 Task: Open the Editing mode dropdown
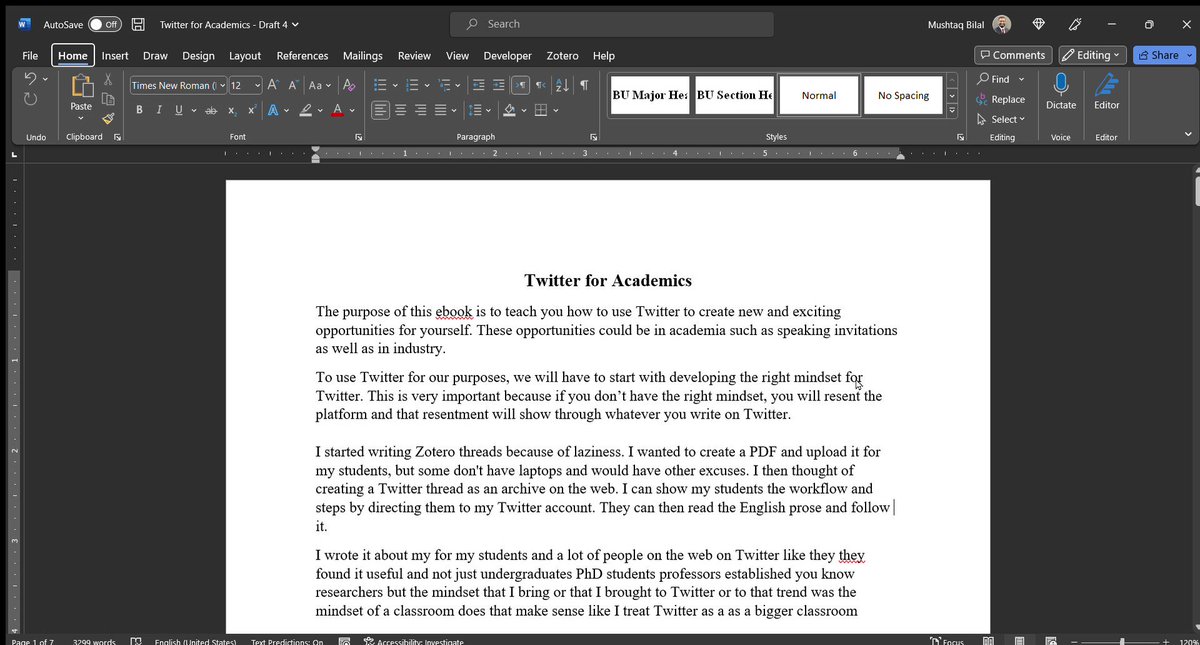[x=1092, y=55]
